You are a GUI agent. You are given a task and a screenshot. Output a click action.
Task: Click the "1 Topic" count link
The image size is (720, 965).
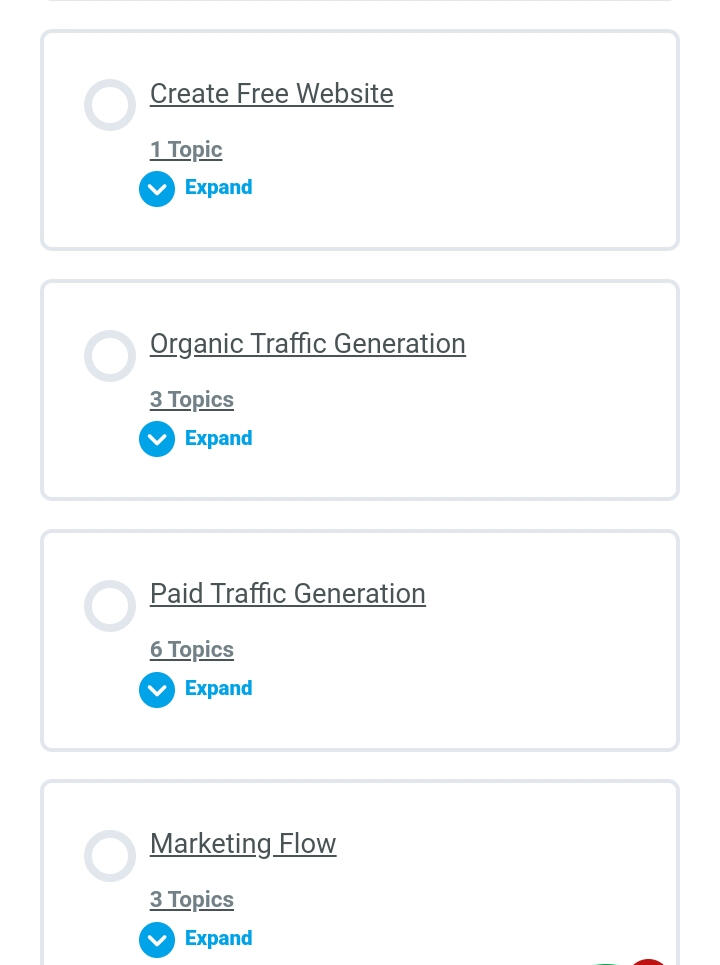[x=186, y=150]
